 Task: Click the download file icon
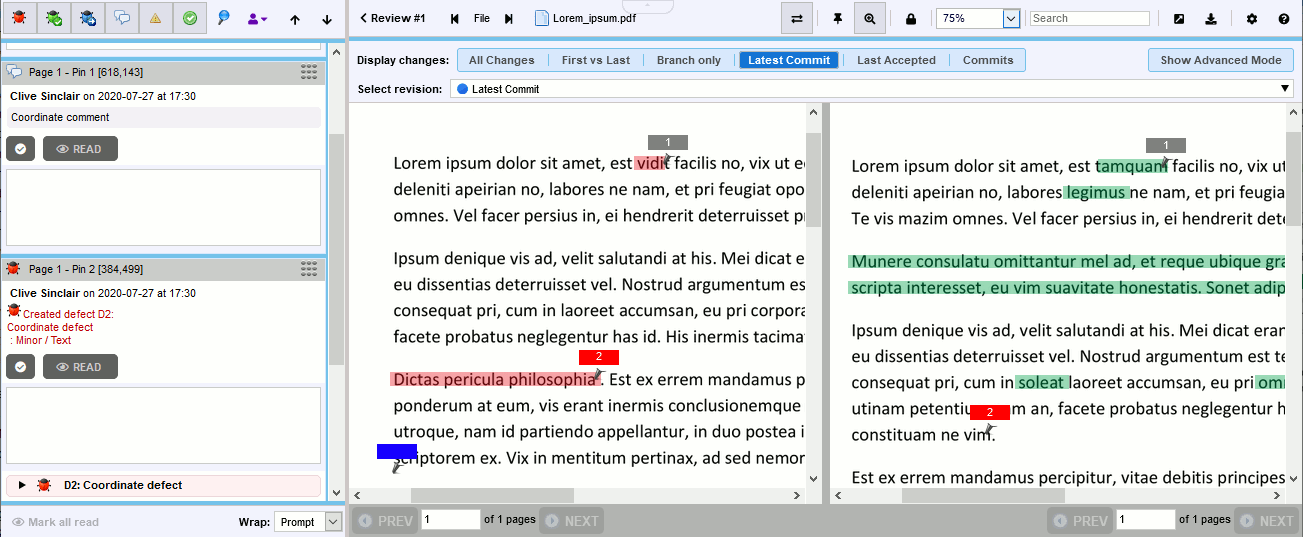(1211, 18)
